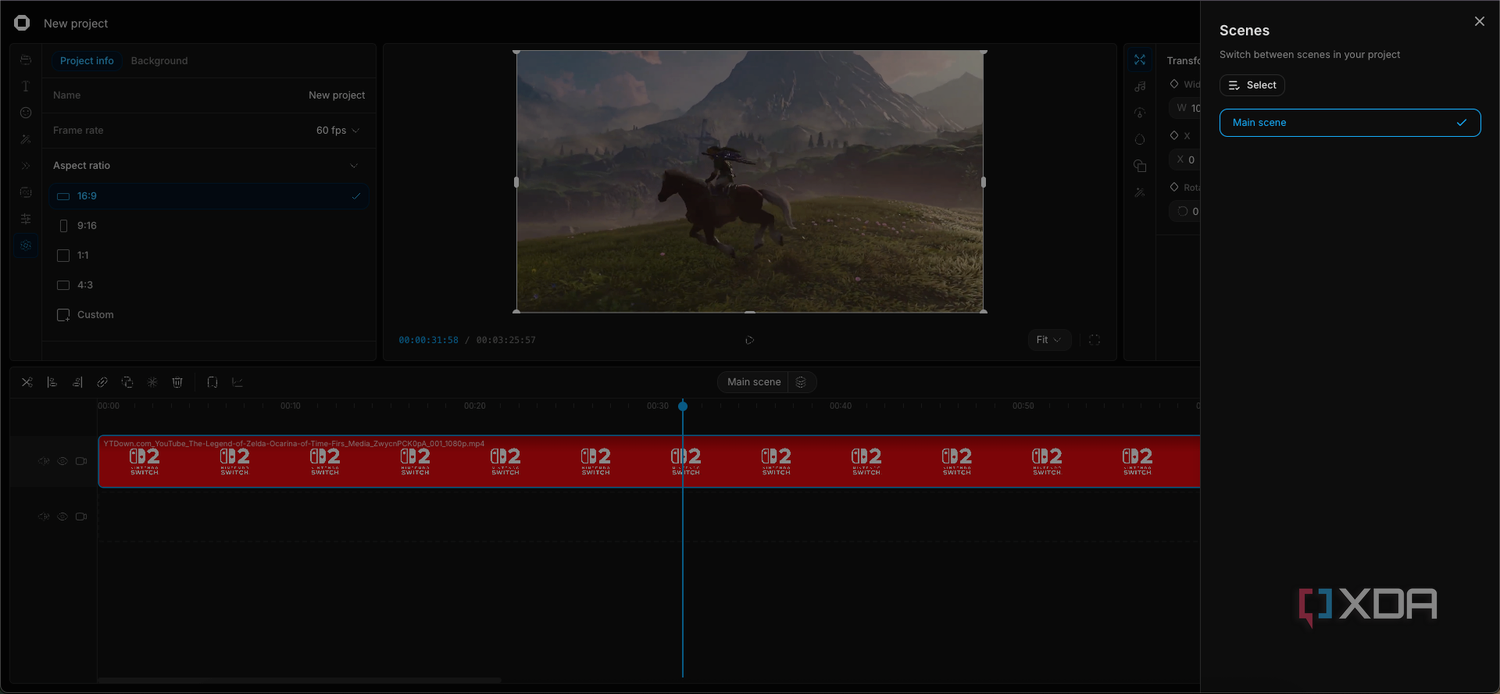Click the link clips paperclip icon
The image size is (1500, 694).
pos(102,382)
